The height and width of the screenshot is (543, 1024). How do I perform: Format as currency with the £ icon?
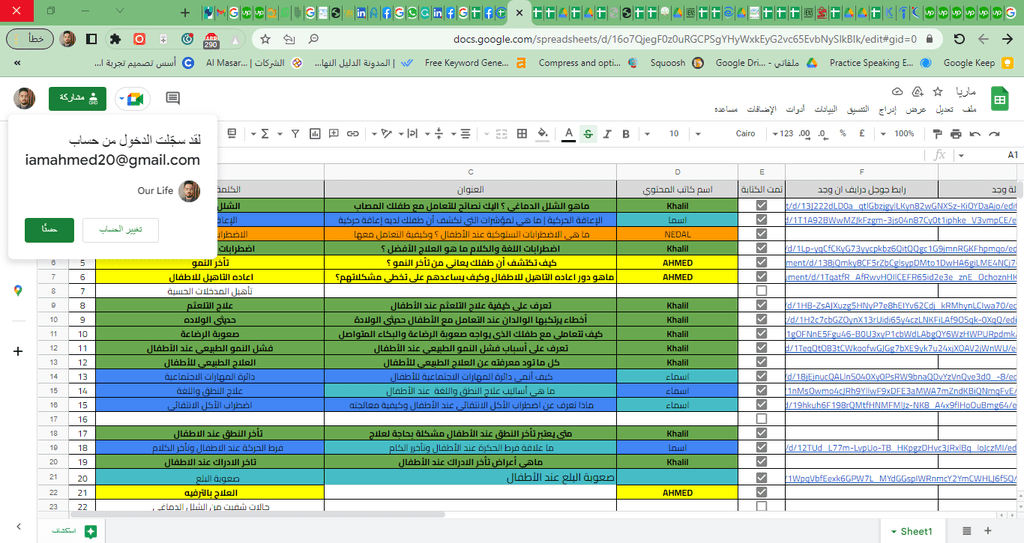[x=861, y=133]
